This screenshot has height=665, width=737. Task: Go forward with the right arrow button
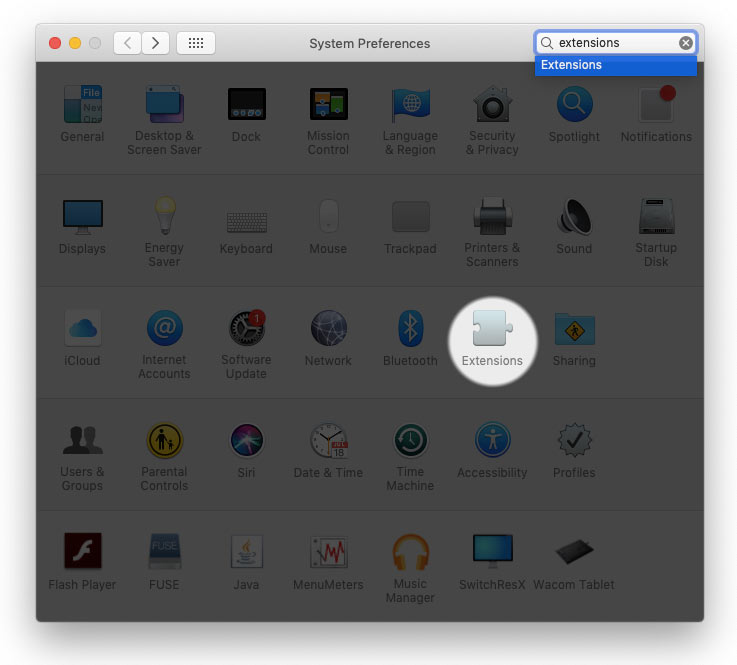tap(156, 43)
